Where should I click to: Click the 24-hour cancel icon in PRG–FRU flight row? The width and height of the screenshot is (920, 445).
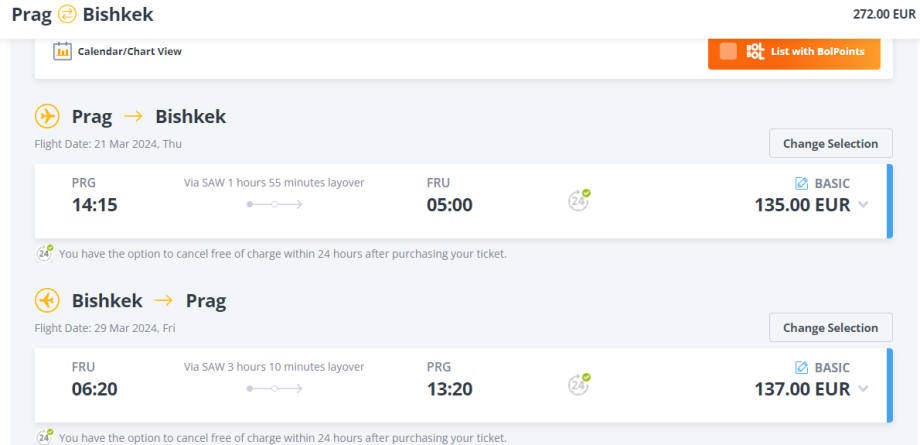tap(578, 201)
